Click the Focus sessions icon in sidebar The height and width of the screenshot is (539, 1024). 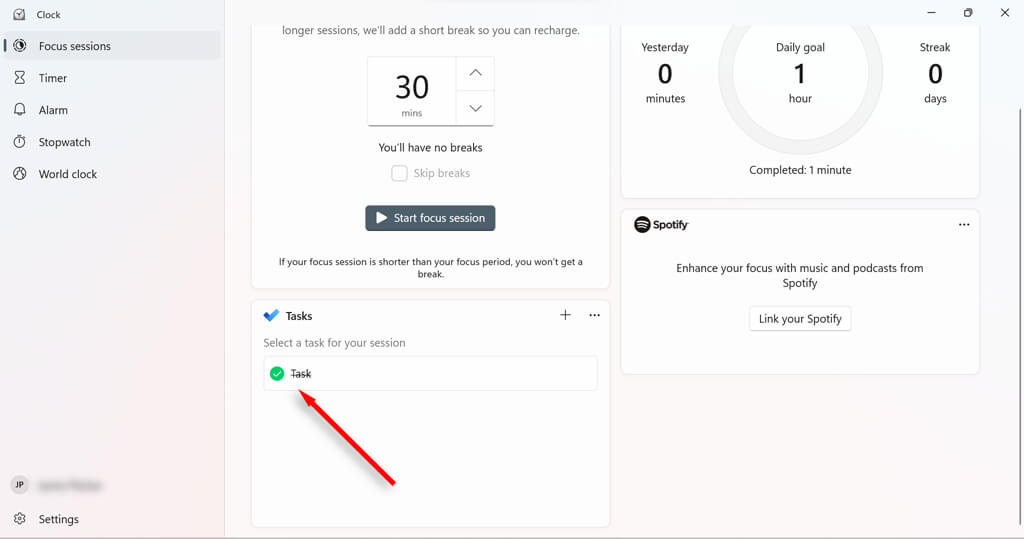(20, 46)
